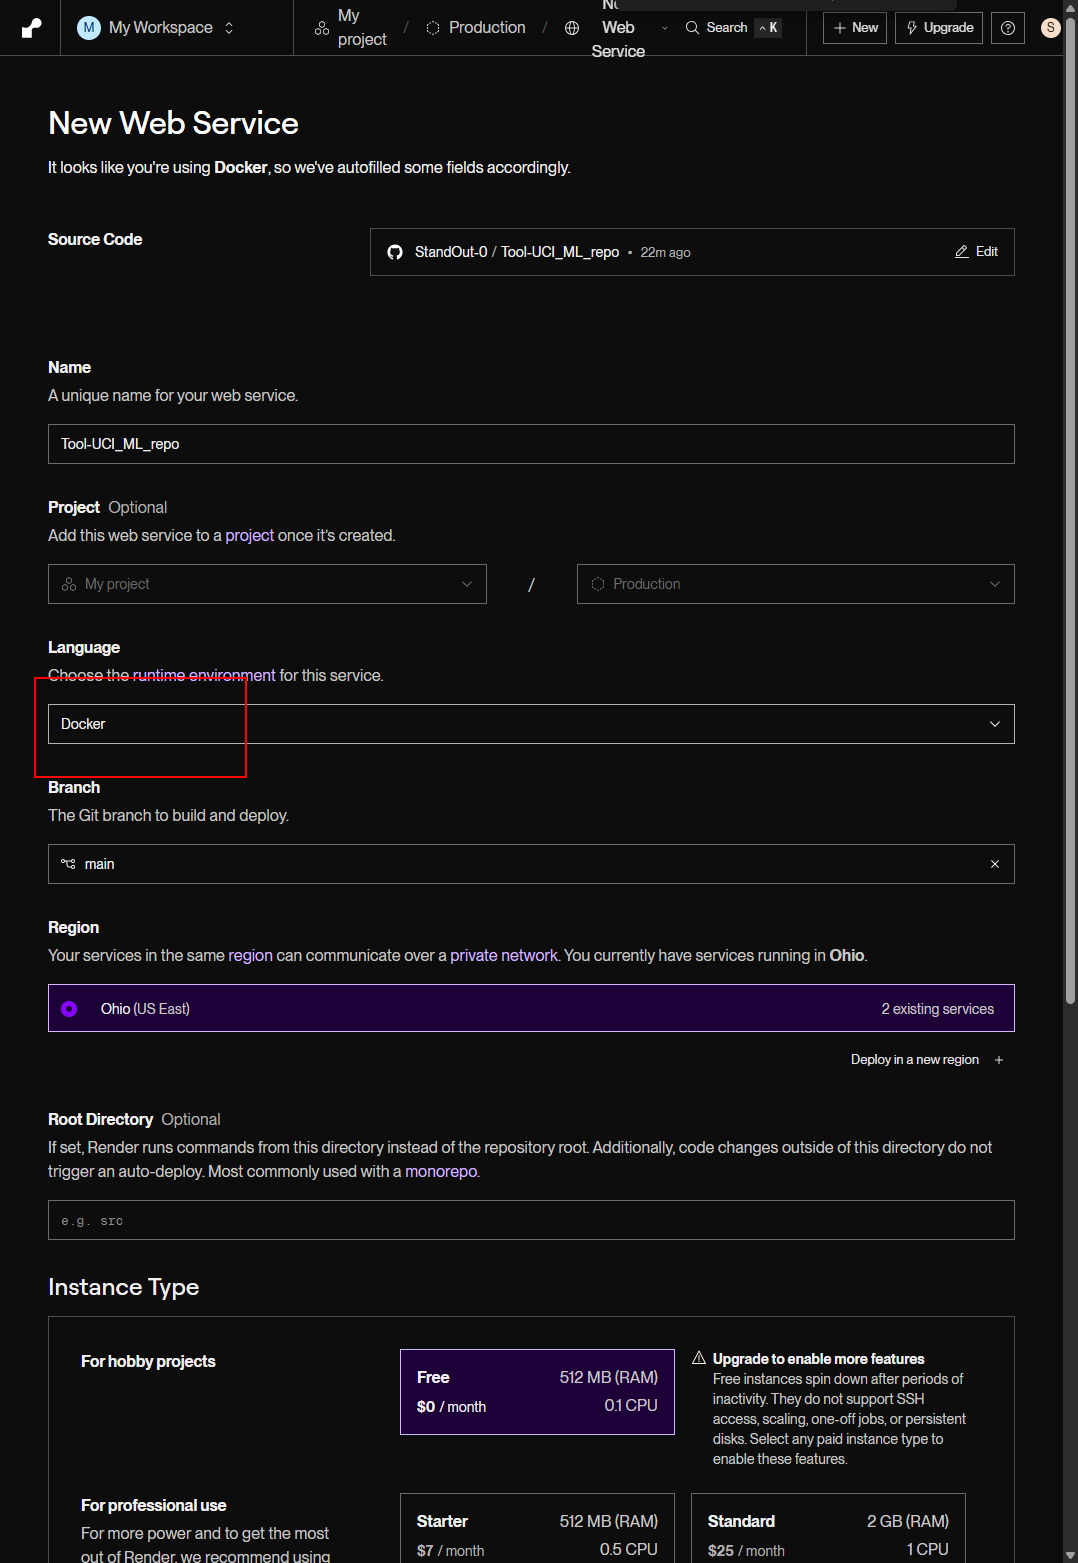Expand the breadcrumb service chevron
This screenshot has height=1563, width=1078.
(x=665, y=28)
